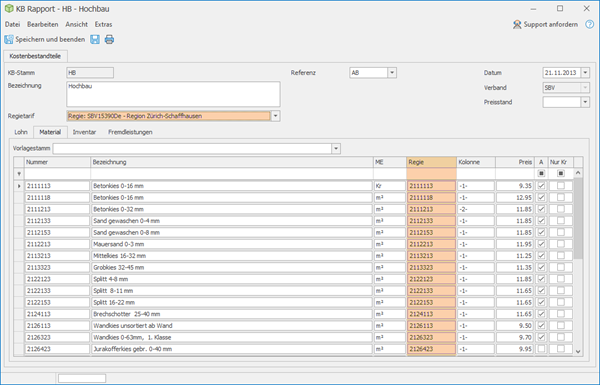Switch to the Lohn tab
This screenshot has width=600, height=385.
(21, 132)
